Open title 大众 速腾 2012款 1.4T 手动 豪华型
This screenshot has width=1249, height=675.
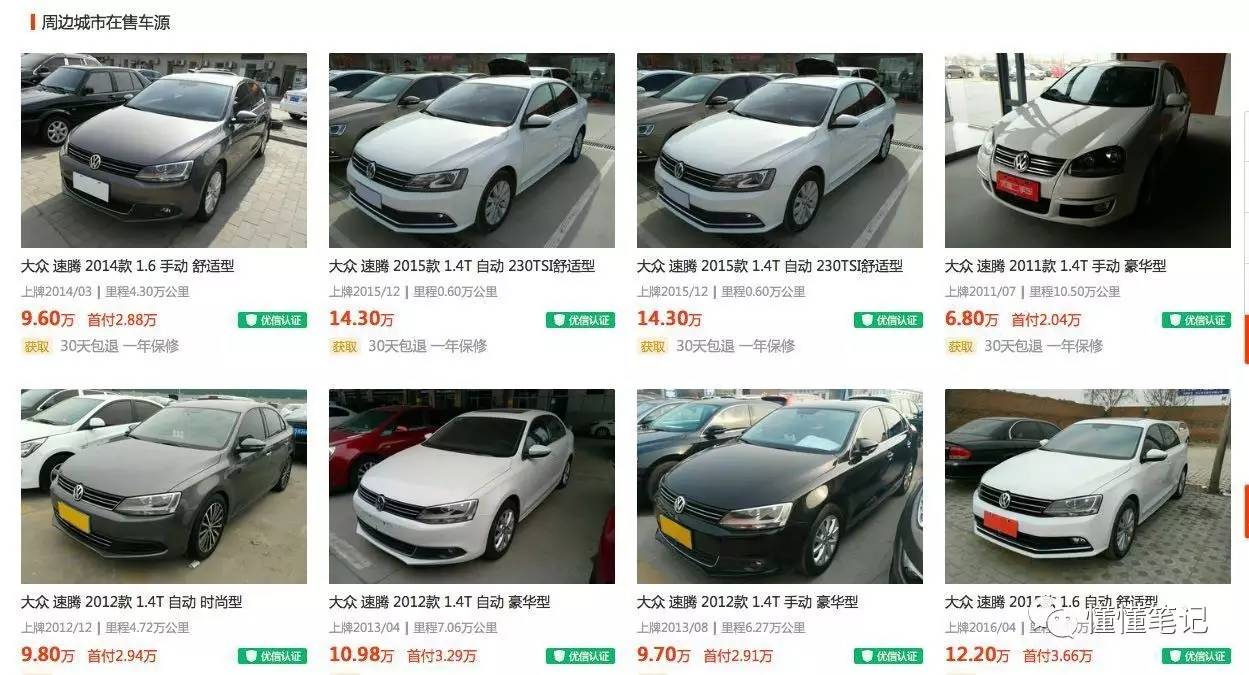[748, 602]
